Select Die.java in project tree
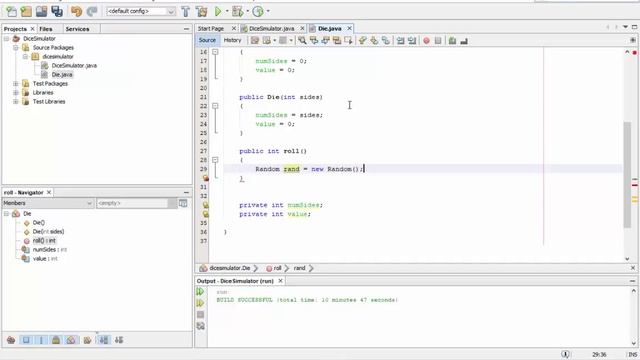This screenshot has height=360, width=640. [x=62, y=75]
